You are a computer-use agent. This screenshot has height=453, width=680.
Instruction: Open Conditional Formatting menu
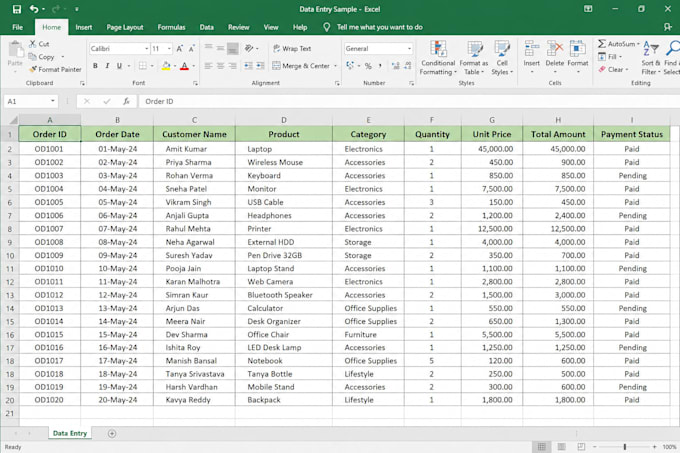[438, 58]
